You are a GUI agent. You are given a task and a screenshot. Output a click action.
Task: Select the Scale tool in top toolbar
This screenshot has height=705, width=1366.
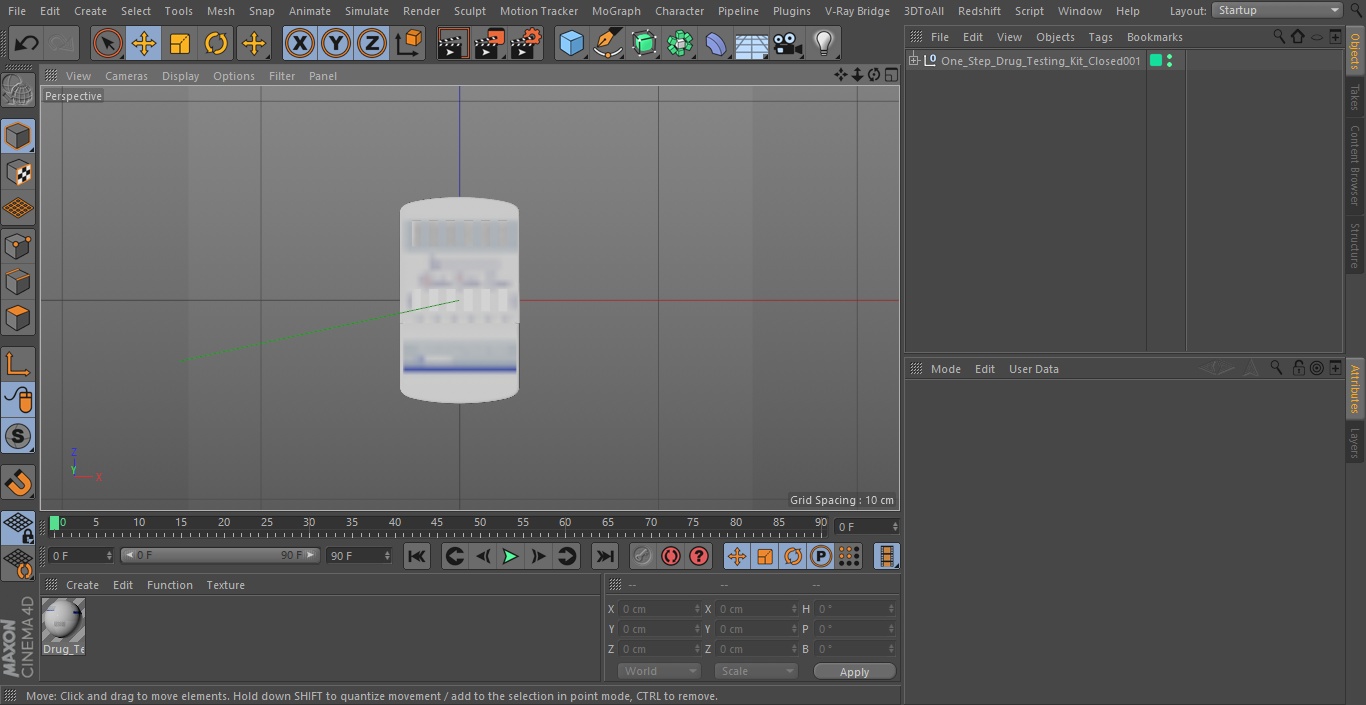pyautogui.click(x=180, y=43)
